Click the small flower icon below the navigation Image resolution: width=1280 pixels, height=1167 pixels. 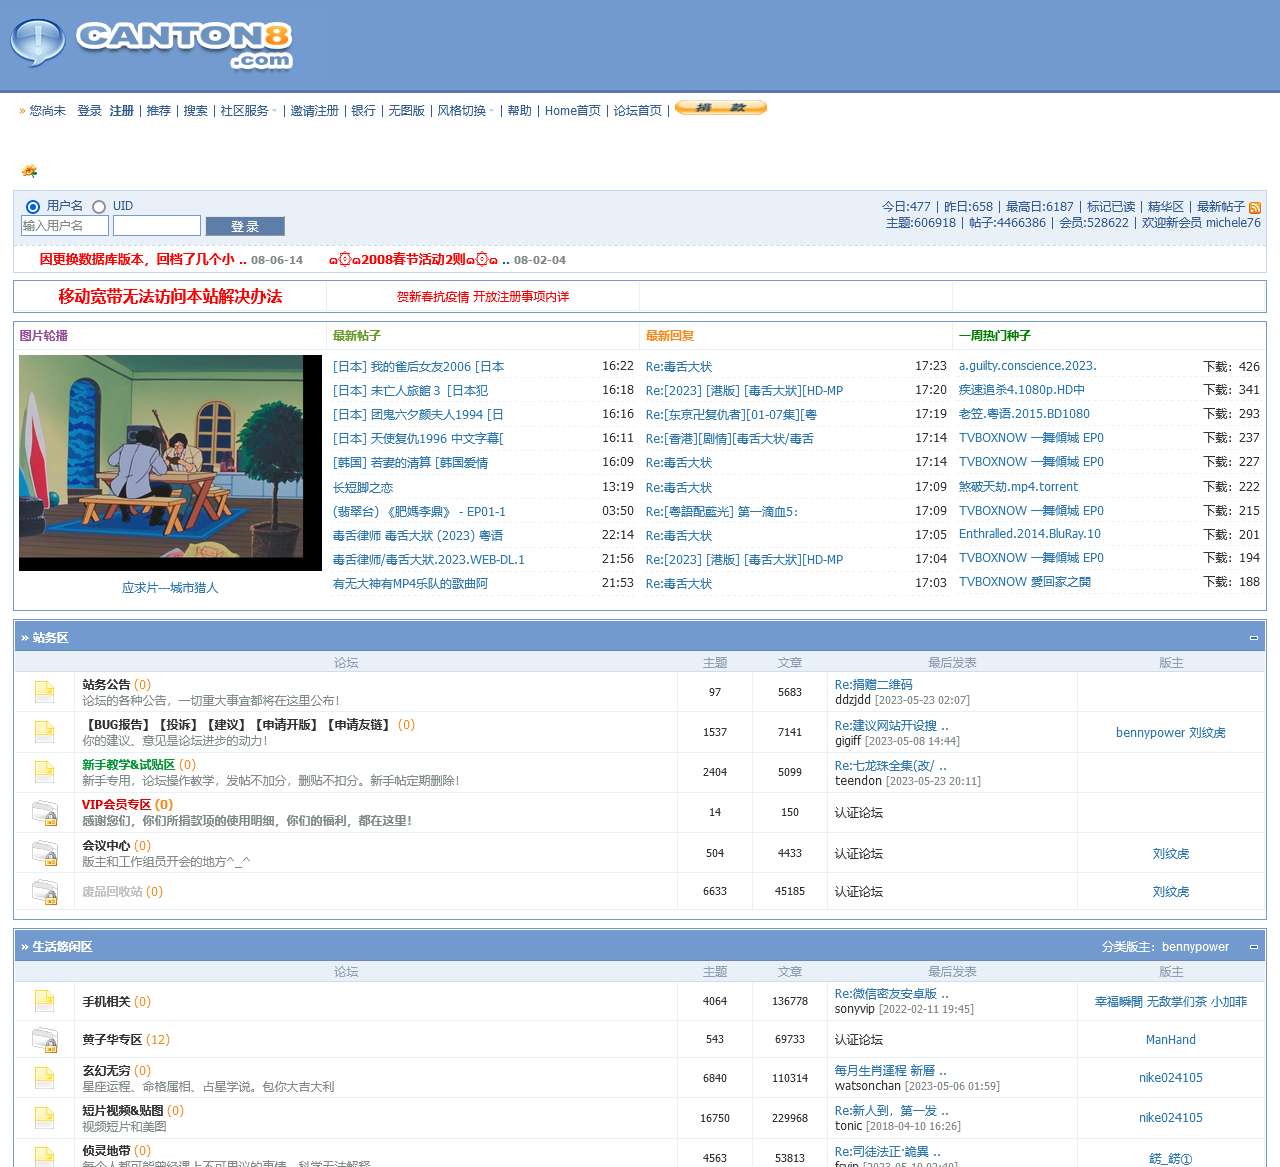[x=29, y=171]
